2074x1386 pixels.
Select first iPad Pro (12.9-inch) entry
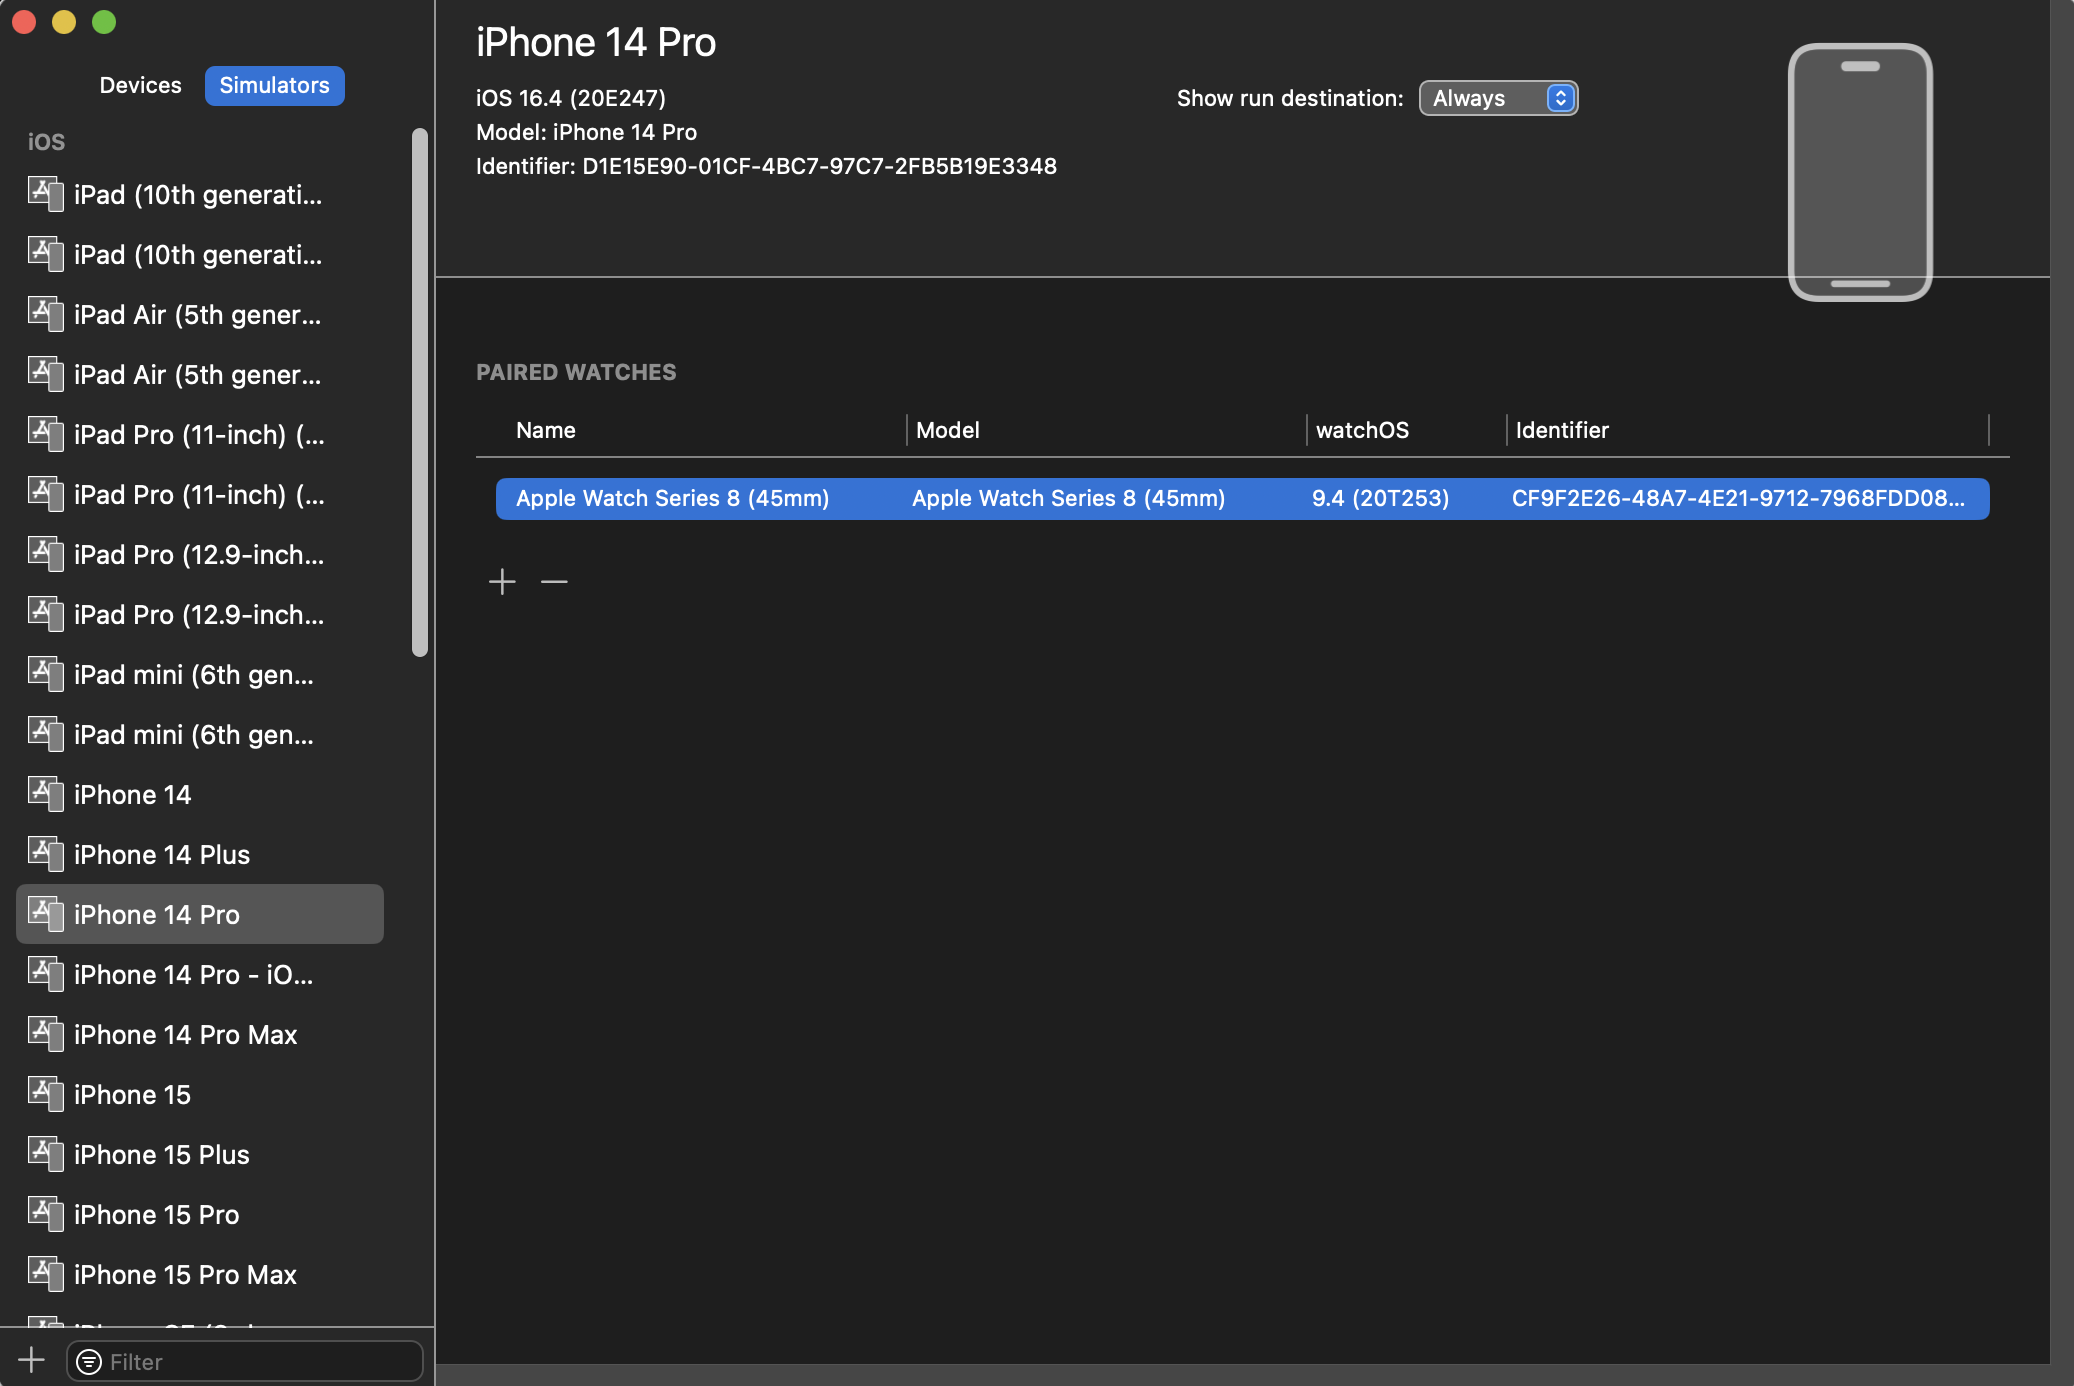tap(198, 554)
